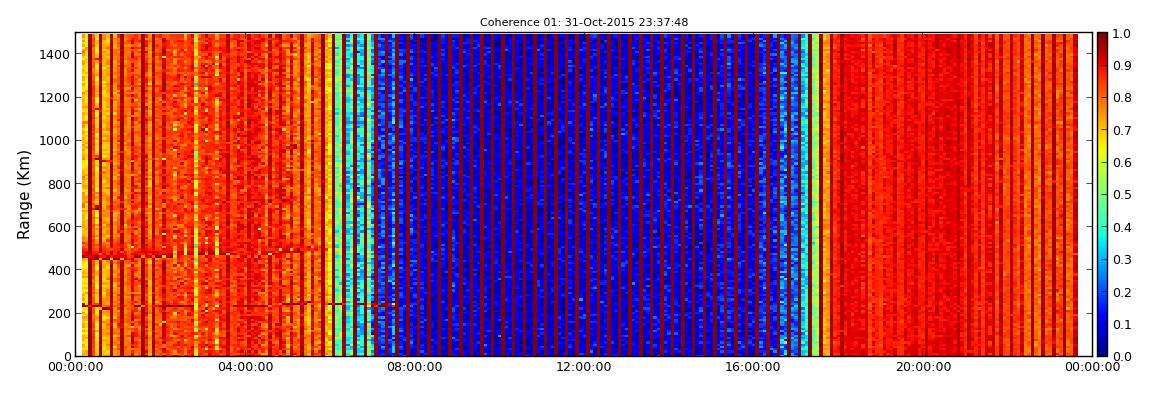Image resolution: width=1150 pixels, height=407 pixels.
Task: Click the colorbar label 0.9
Action: 1122,65
